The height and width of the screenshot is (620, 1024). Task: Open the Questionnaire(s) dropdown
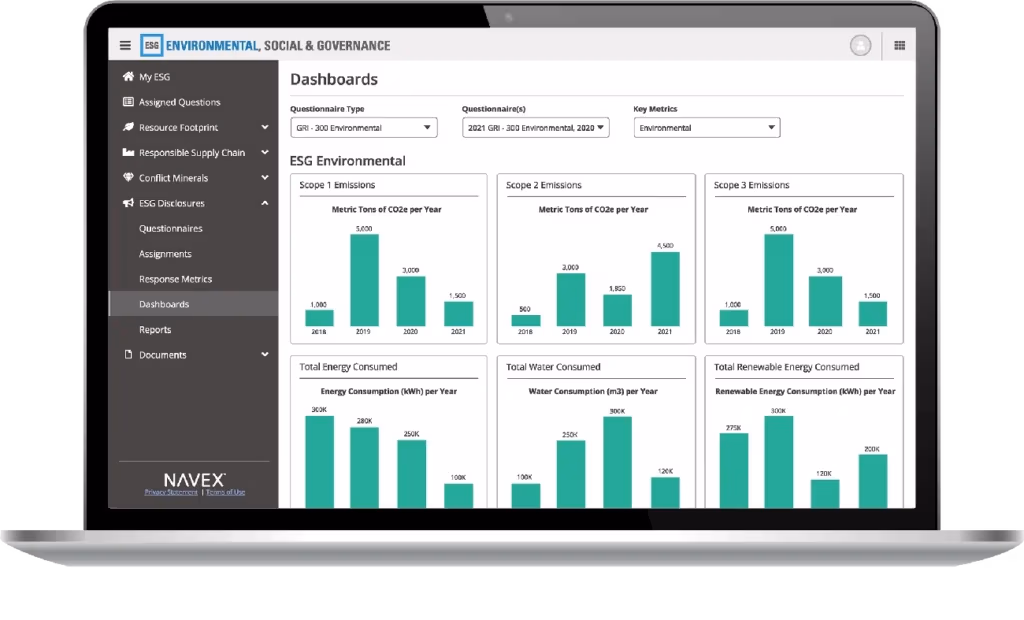[536, 127]
